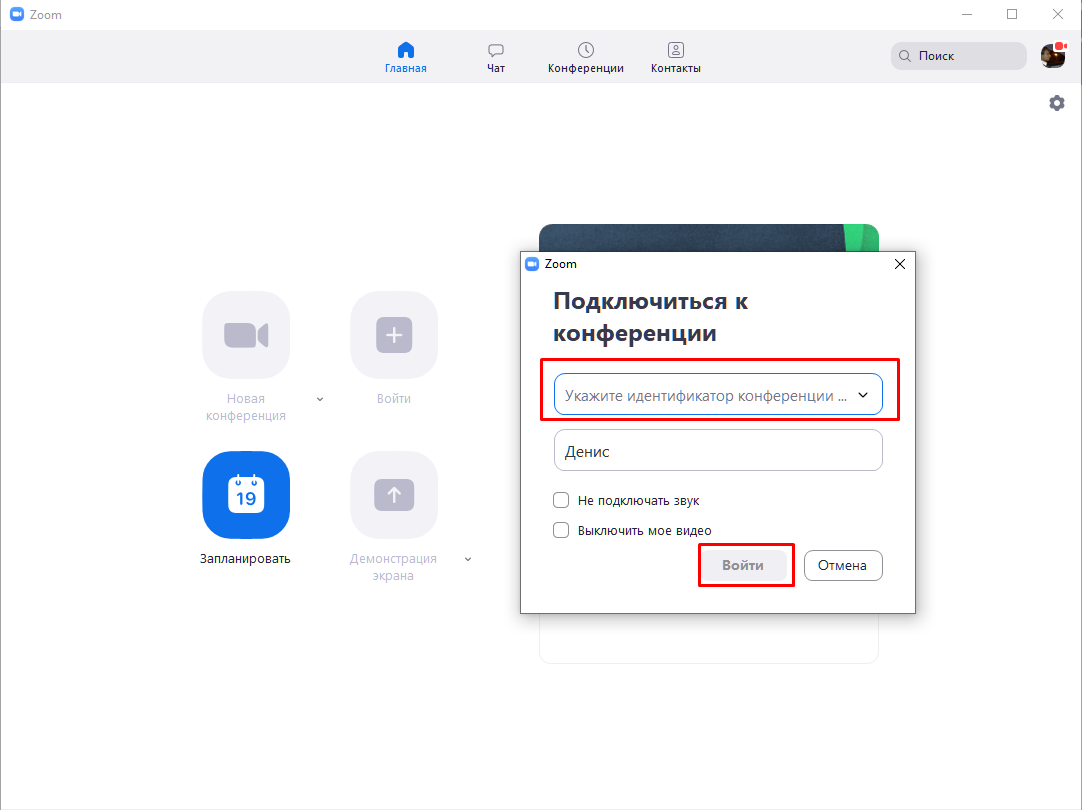The image size is (1082, 810).
Task: Close the join conference dialog
Action: coord(900,264)
